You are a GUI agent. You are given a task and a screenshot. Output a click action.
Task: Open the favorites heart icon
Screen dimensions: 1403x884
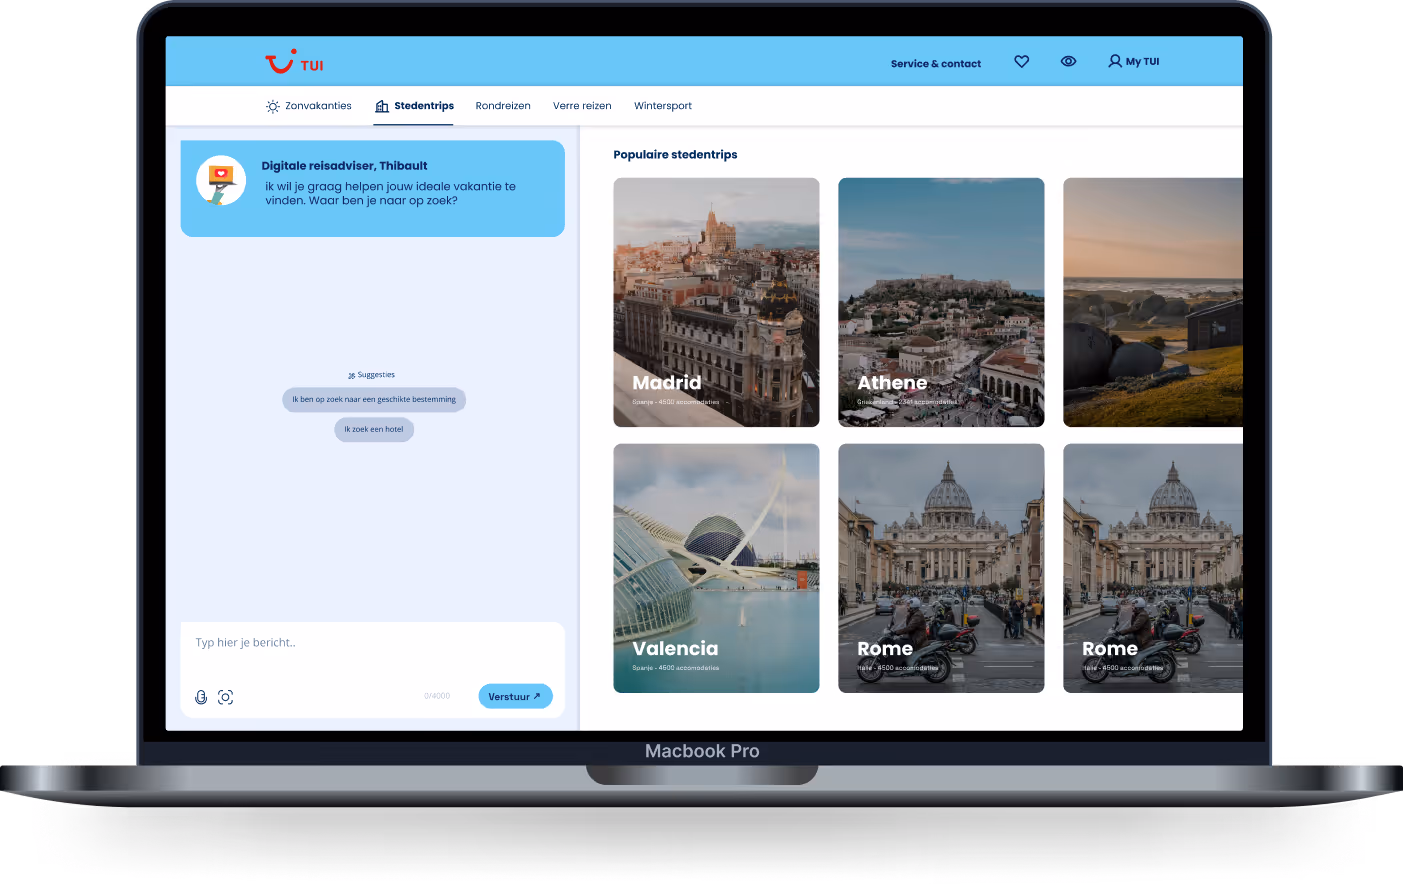(1021, 61)
